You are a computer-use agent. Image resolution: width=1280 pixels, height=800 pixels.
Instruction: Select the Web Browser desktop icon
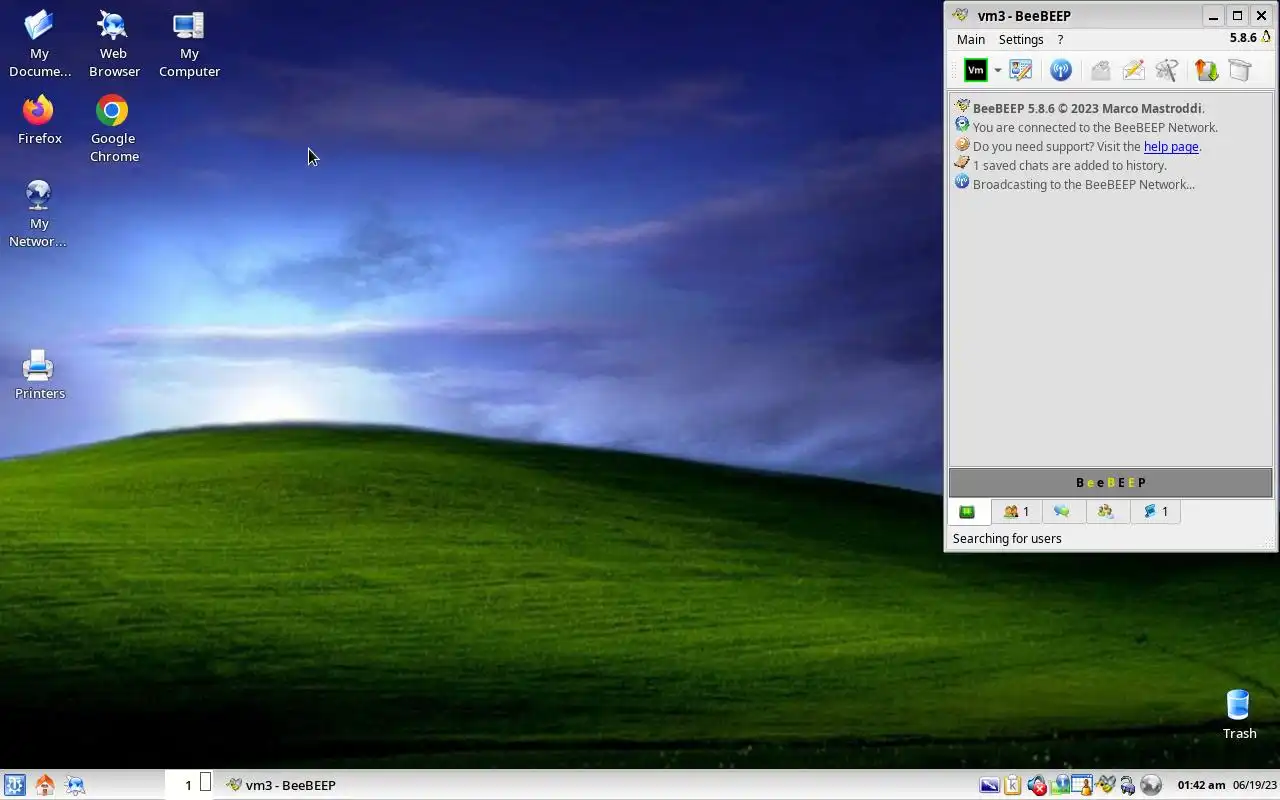pyautogui.click(x=113, y=44)
